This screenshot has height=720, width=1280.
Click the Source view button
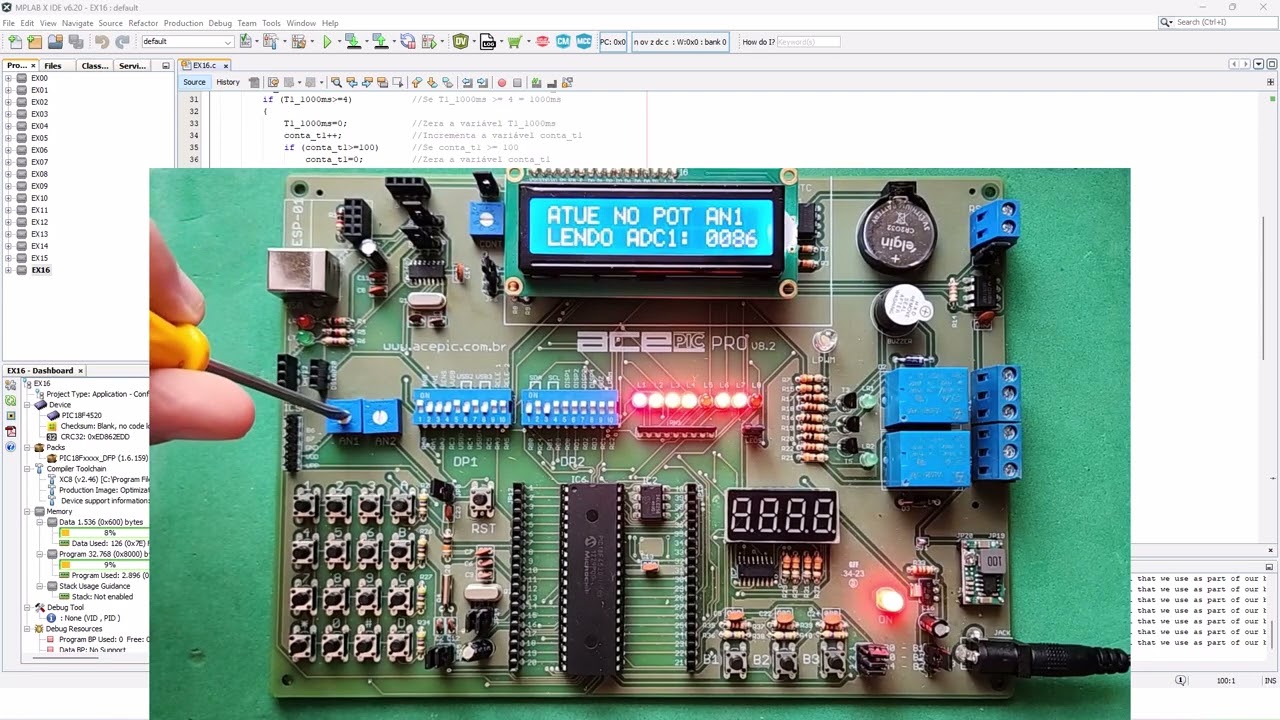pos(194,82)
